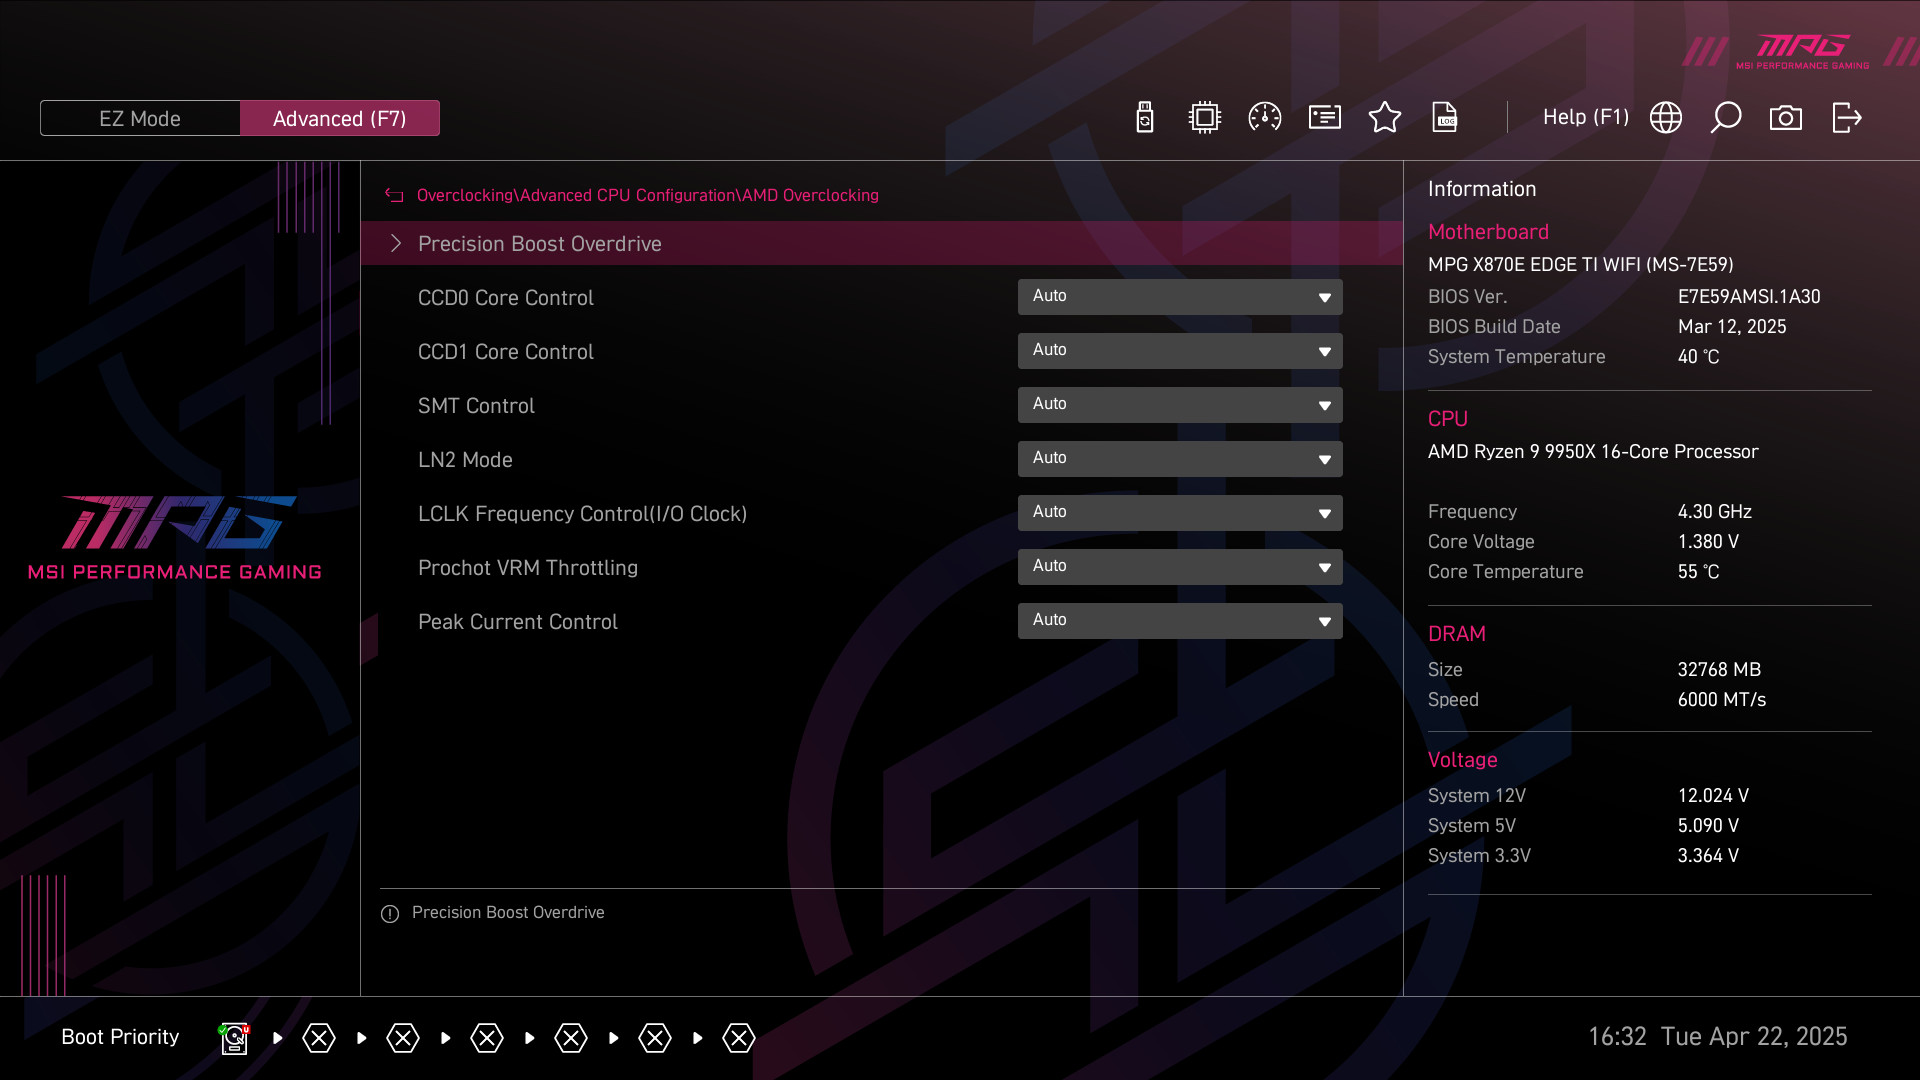Click the info icon next to help description
The width and height of the screenshot is (1920, 1080).
[x=390, y=914]
